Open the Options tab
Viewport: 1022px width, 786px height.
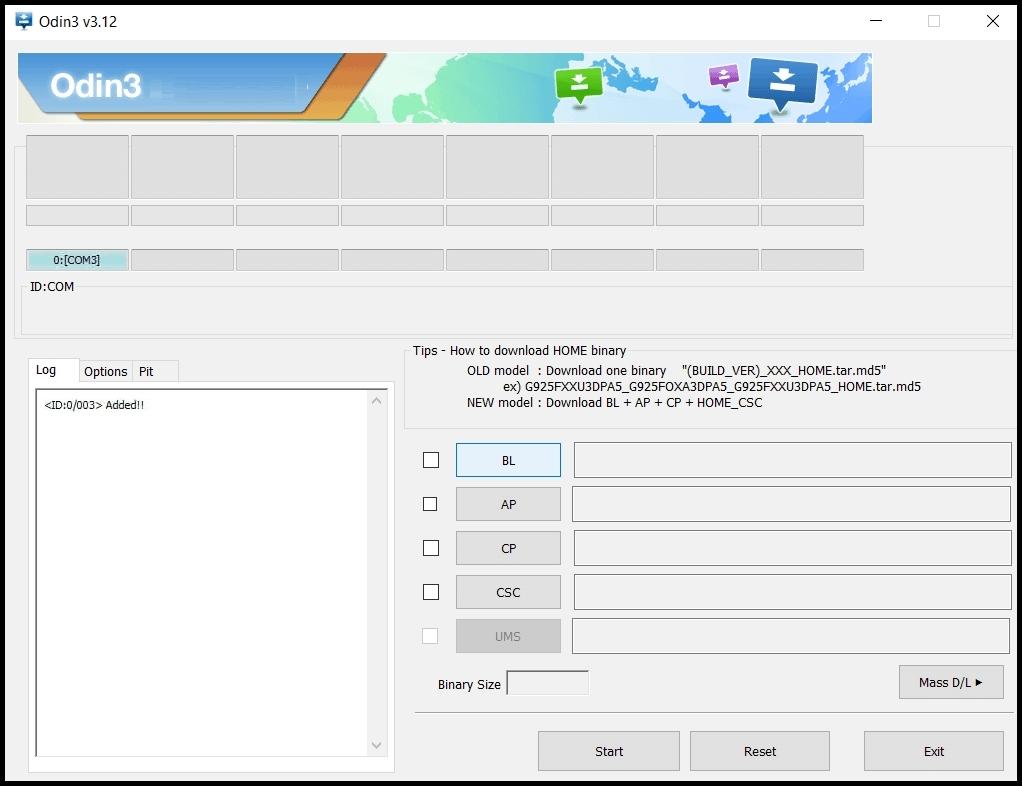coord(106,371)
